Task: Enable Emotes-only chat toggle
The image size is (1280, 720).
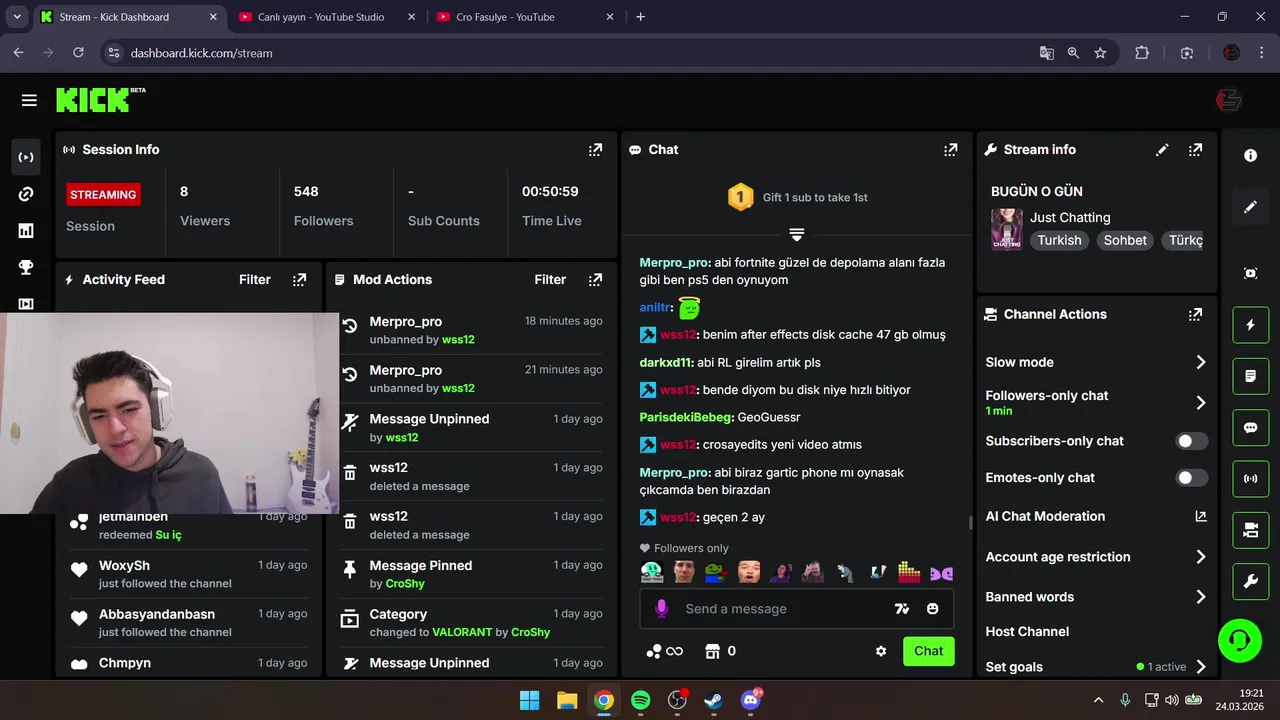Action: coord(1191,478)
